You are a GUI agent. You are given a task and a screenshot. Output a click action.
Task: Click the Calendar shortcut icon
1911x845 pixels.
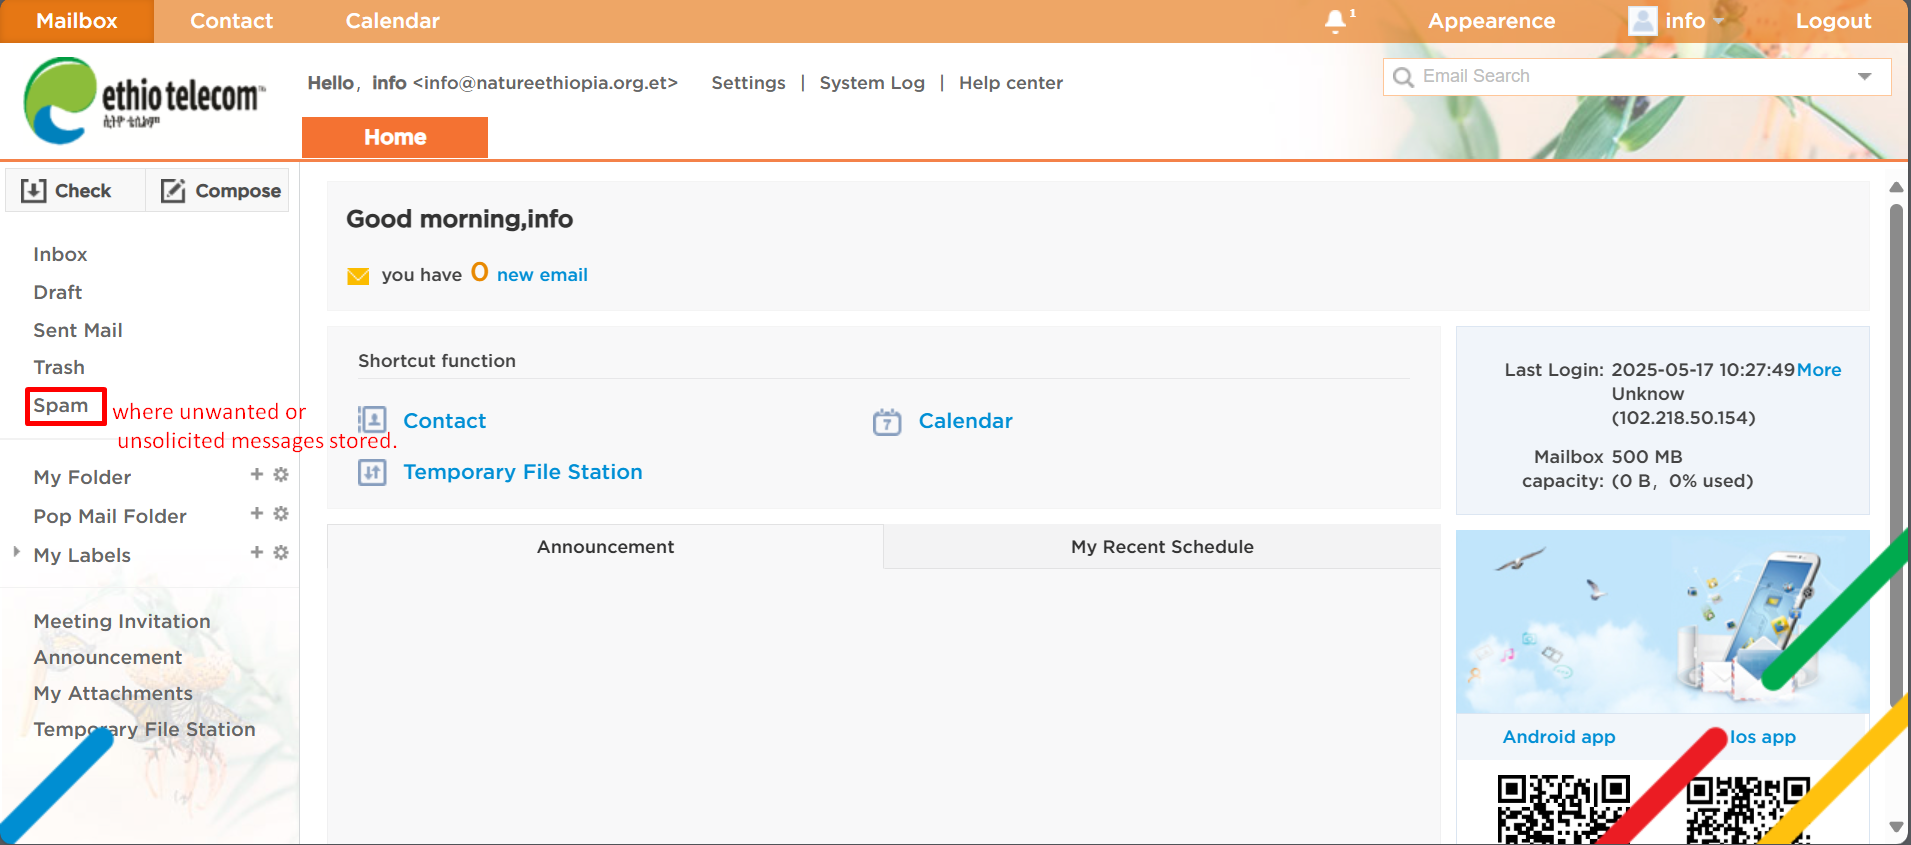click(x=887, y=422)
